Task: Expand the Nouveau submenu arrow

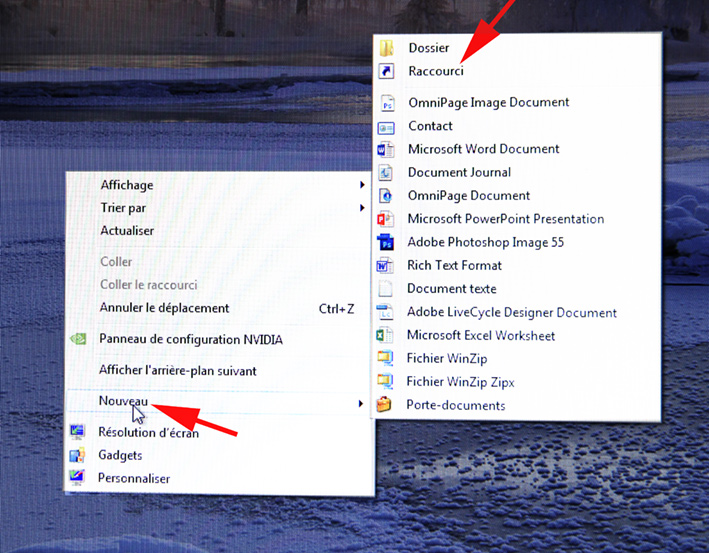Action: (x=360, y=403)
